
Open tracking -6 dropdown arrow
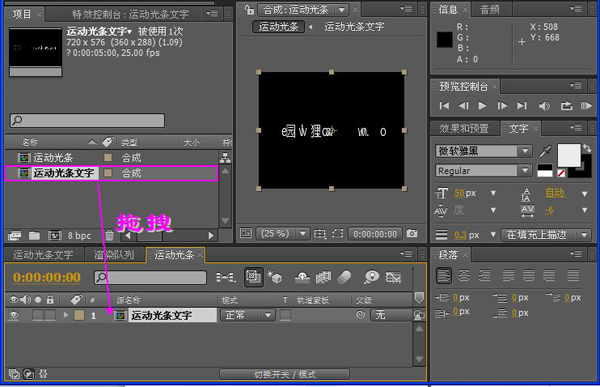click(584, 210)
